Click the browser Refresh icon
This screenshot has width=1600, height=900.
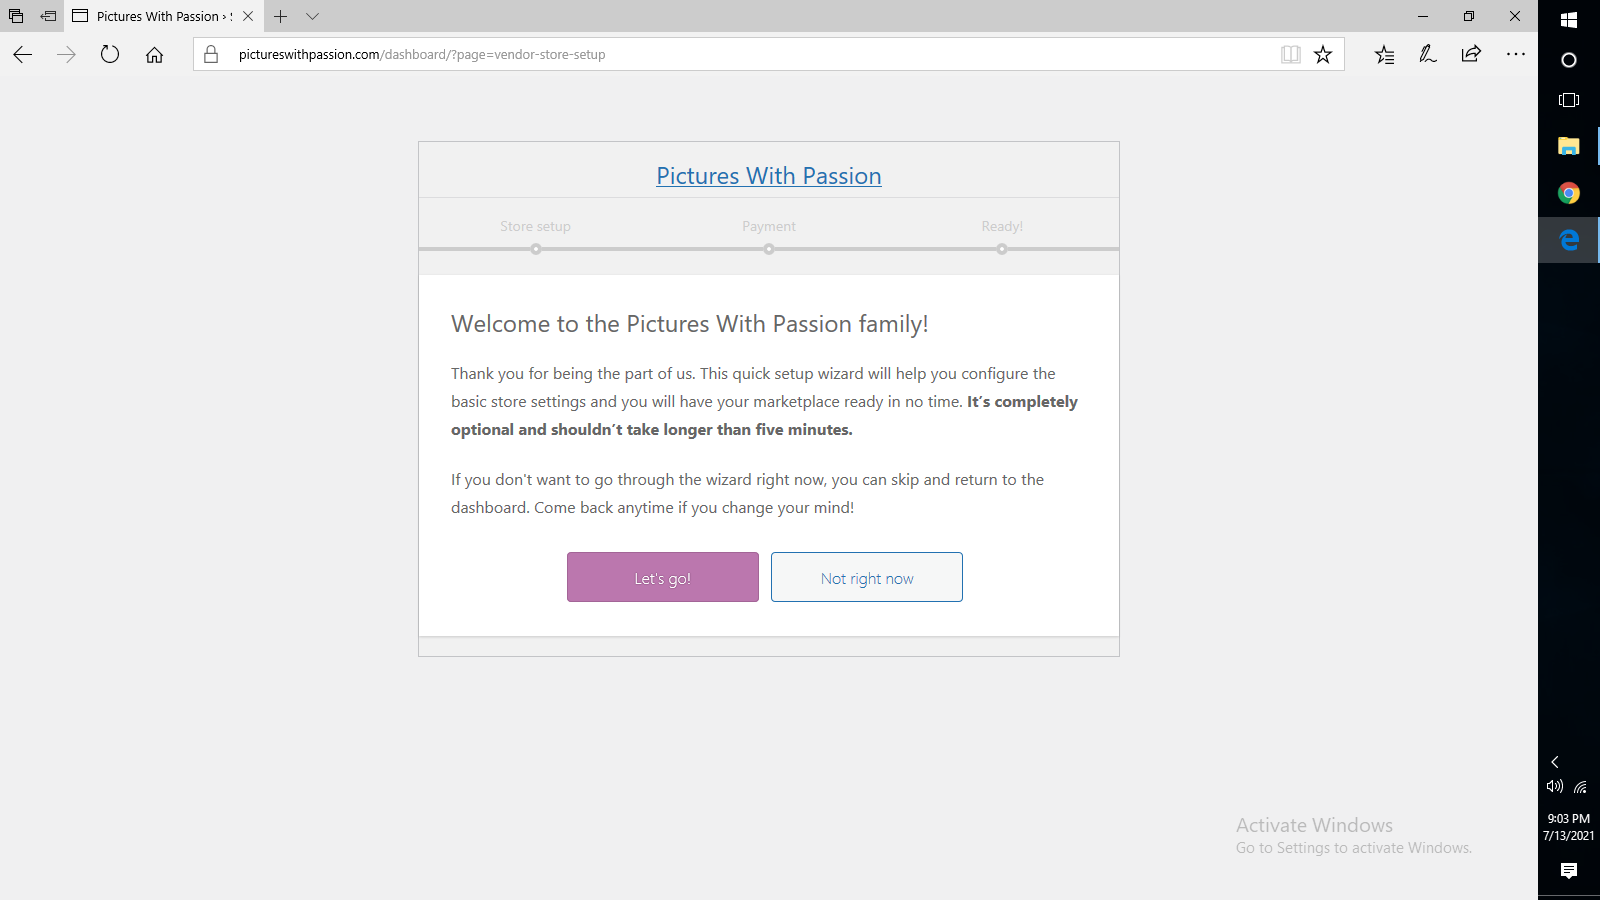coord(110,55)
